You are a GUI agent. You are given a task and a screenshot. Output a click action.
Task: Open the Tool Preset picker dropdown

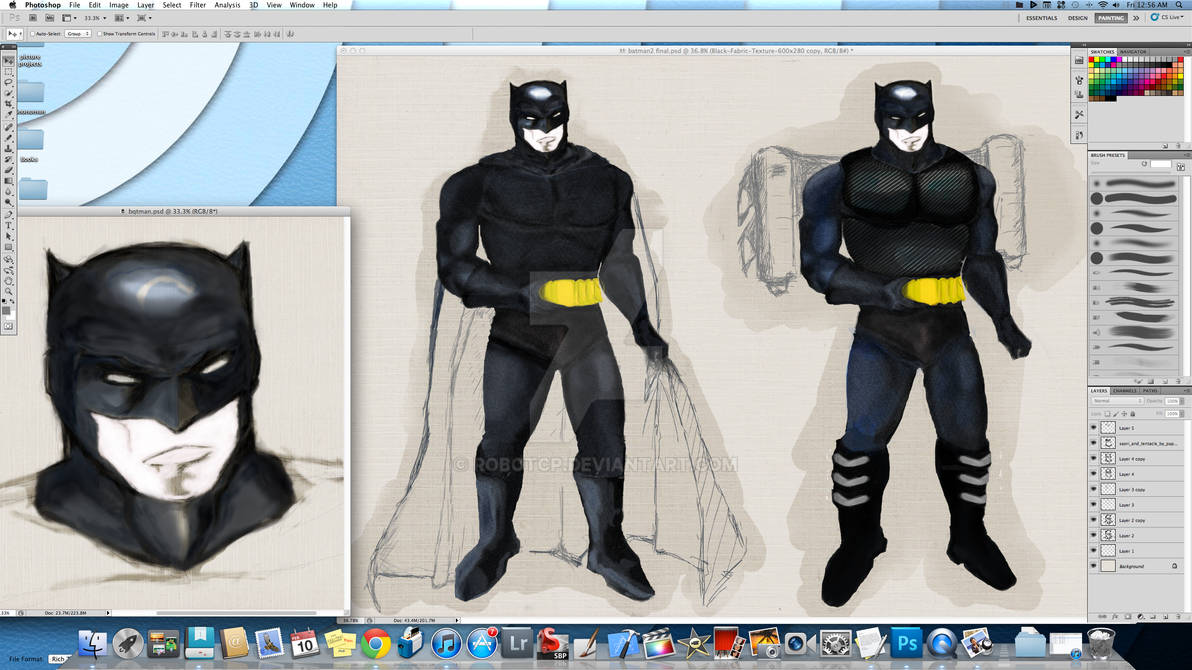click(14, 33)
